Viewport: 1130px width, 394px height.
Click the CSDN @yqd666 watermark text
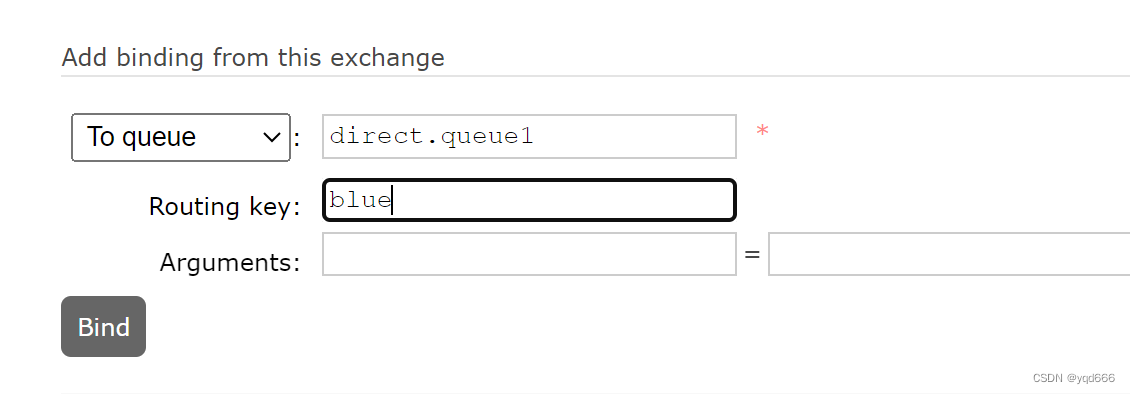pyautogui.click(x=1073, y=377)
